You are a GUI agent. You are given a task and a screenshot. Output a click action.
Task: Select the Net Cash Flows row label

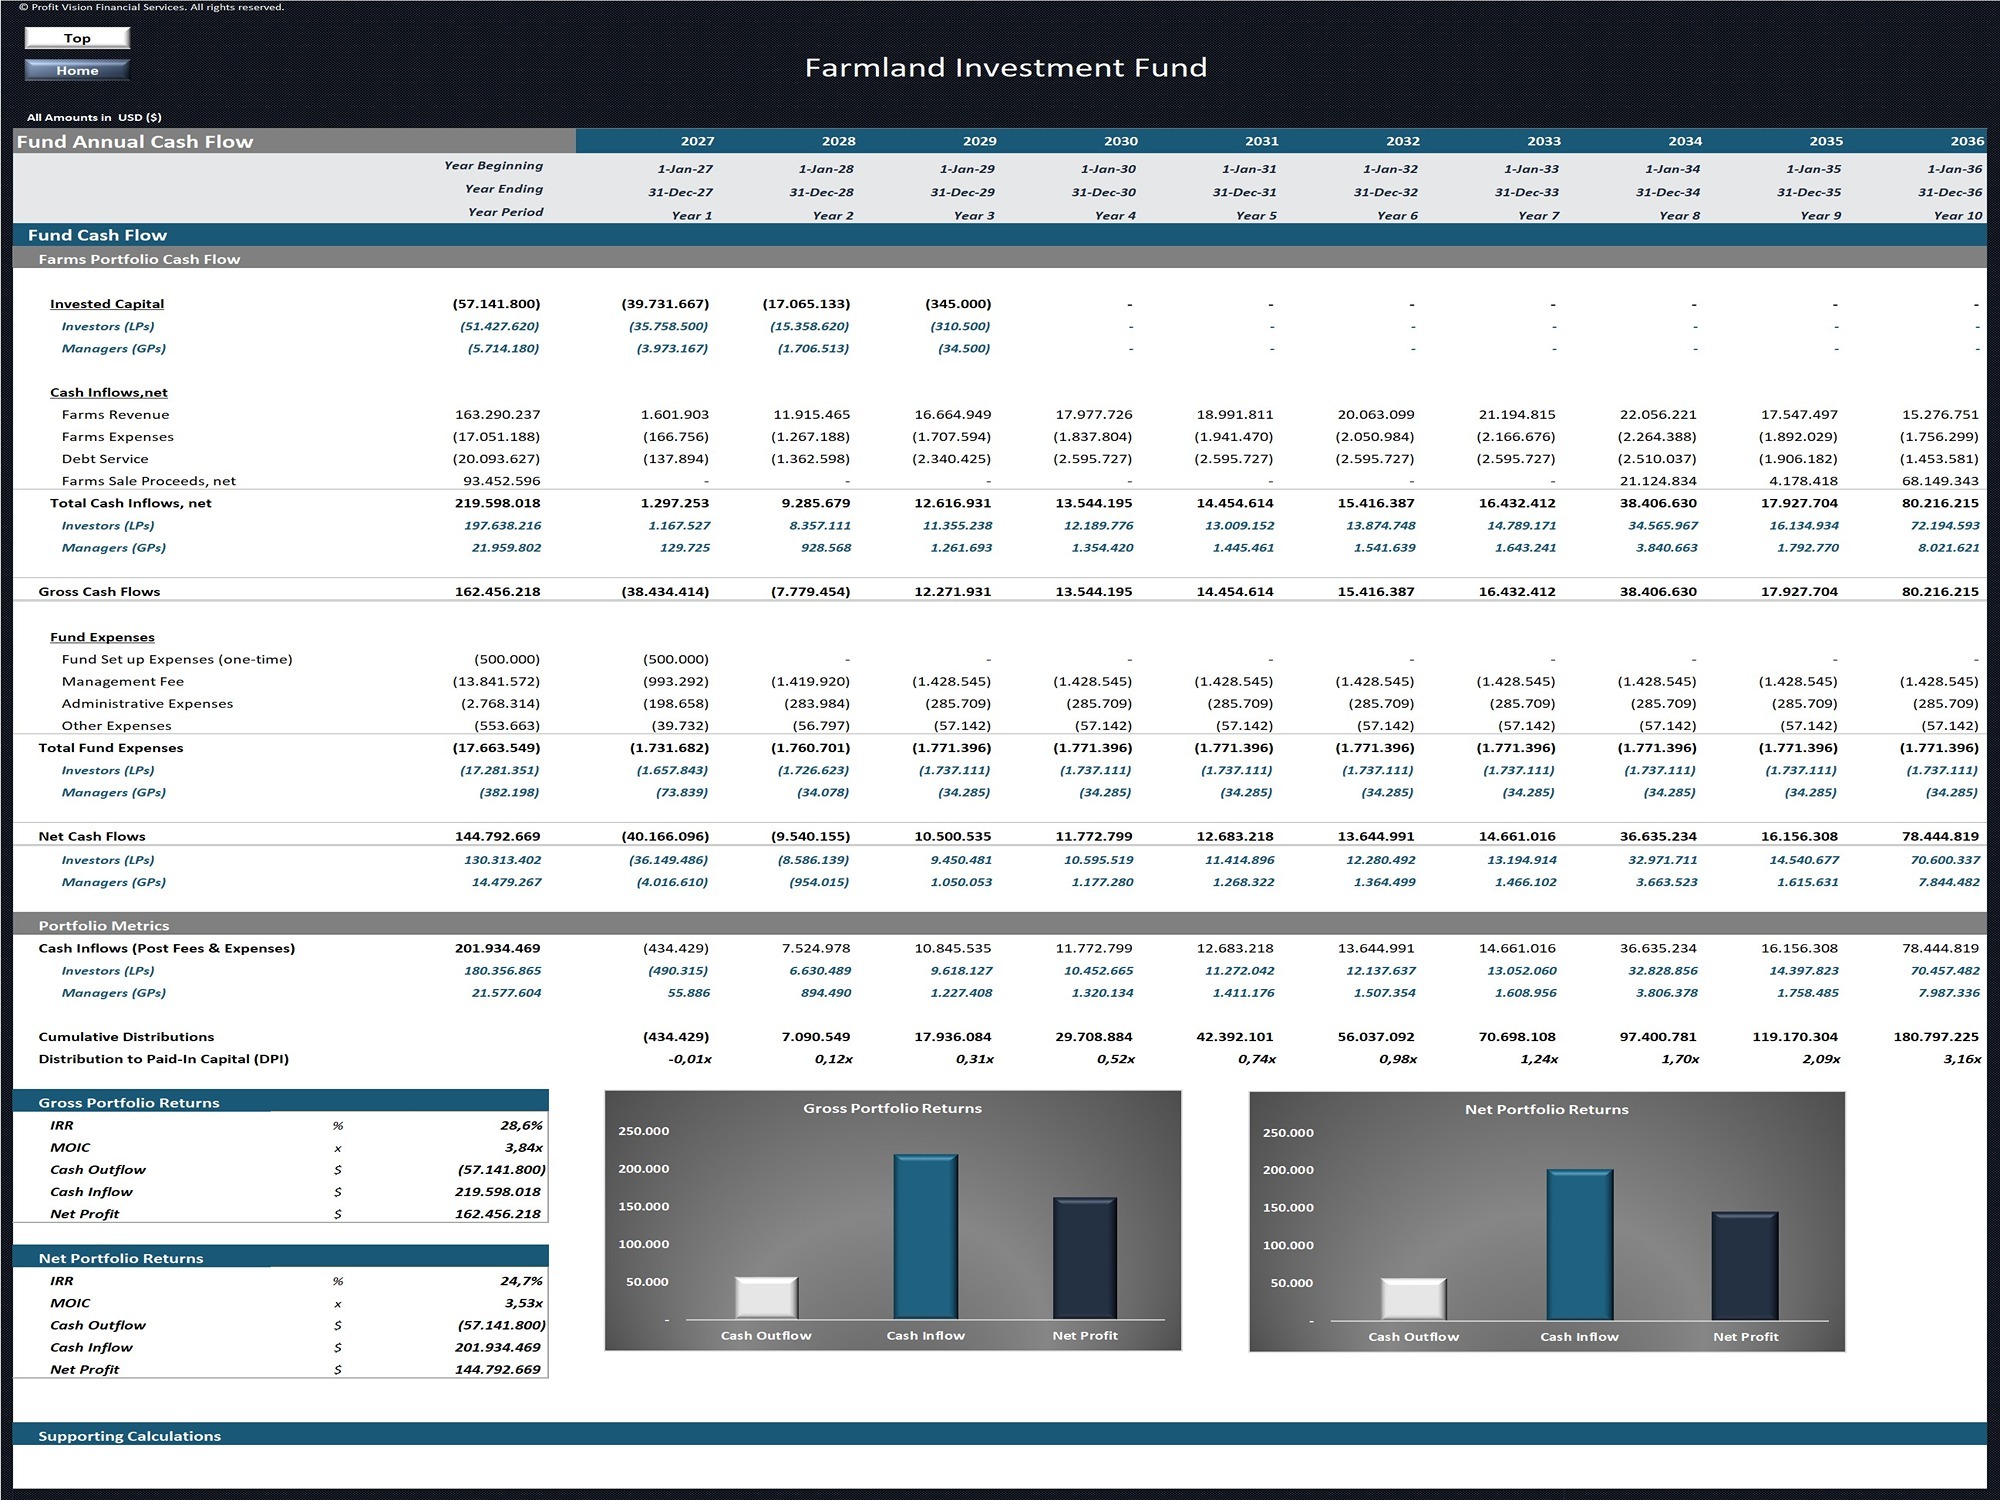tap(92, 836)
